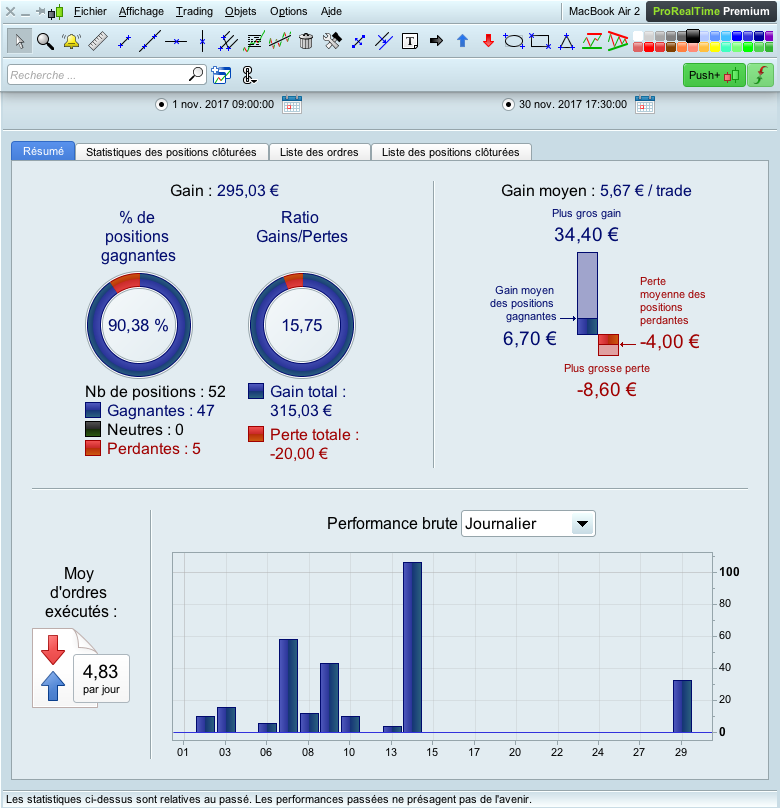Open the Options menu

coord(289,11)
